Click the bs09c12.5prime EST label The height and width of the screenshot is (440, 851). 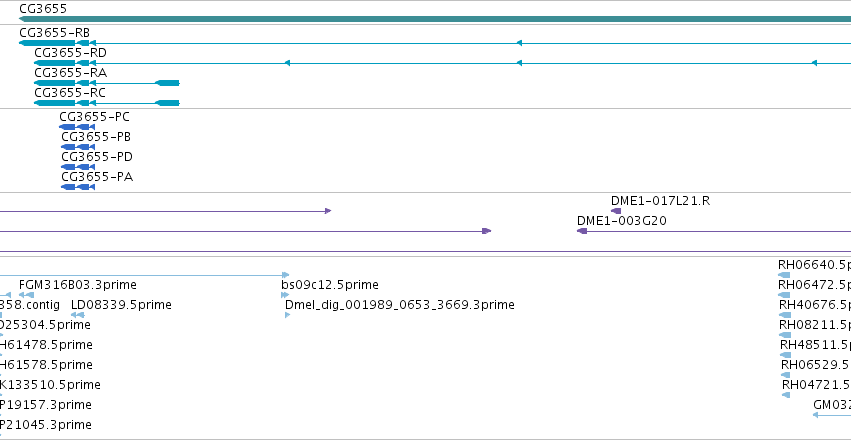click(x=330, y=285)
